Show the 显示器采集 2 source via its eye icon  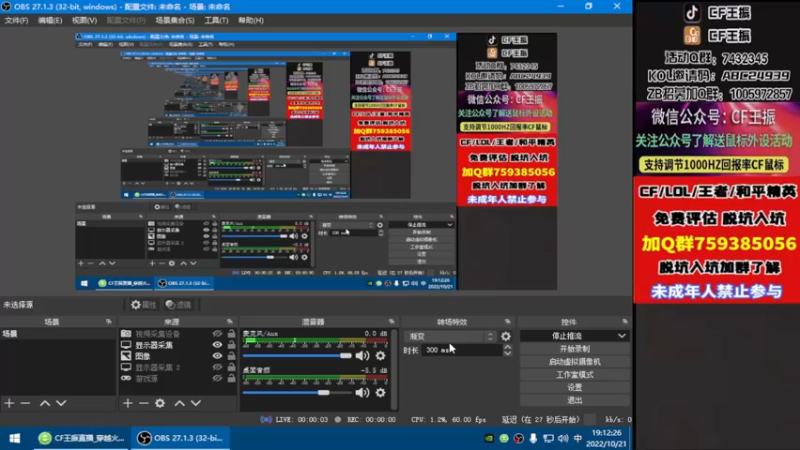[217, 367]
